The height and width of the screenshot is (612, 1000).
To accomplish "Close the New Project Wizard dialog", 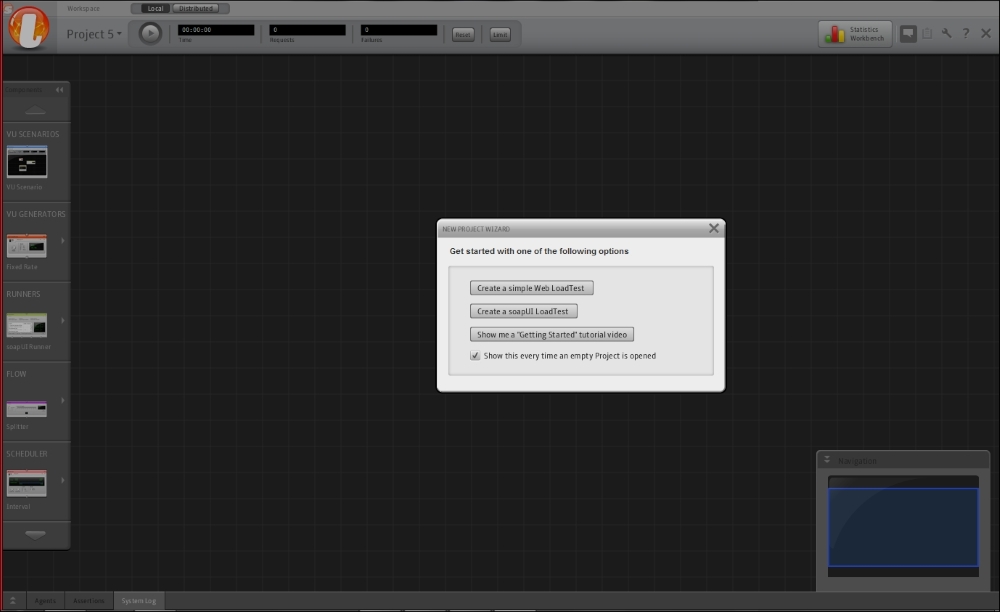I will click(714, 228).
